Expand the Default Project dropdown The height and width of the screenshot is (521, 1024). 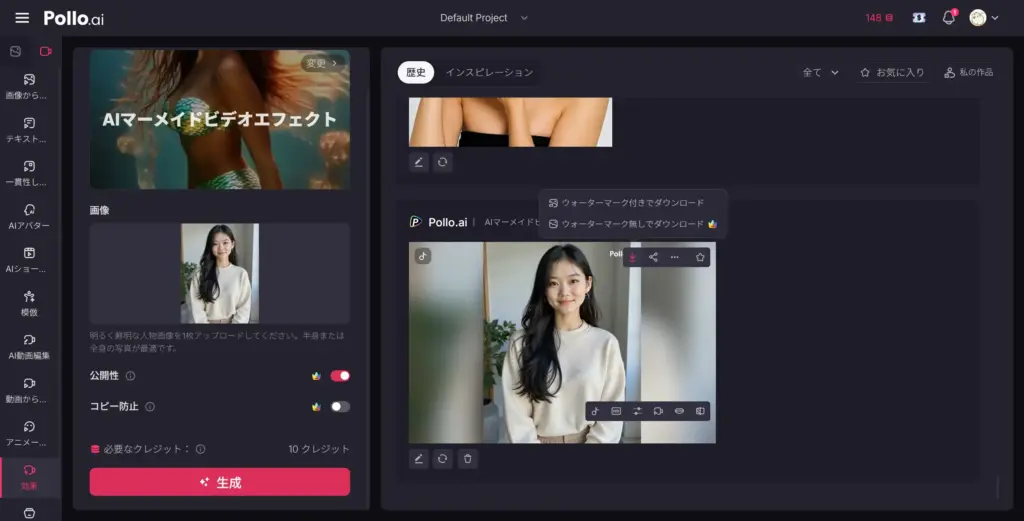point(484,18)
